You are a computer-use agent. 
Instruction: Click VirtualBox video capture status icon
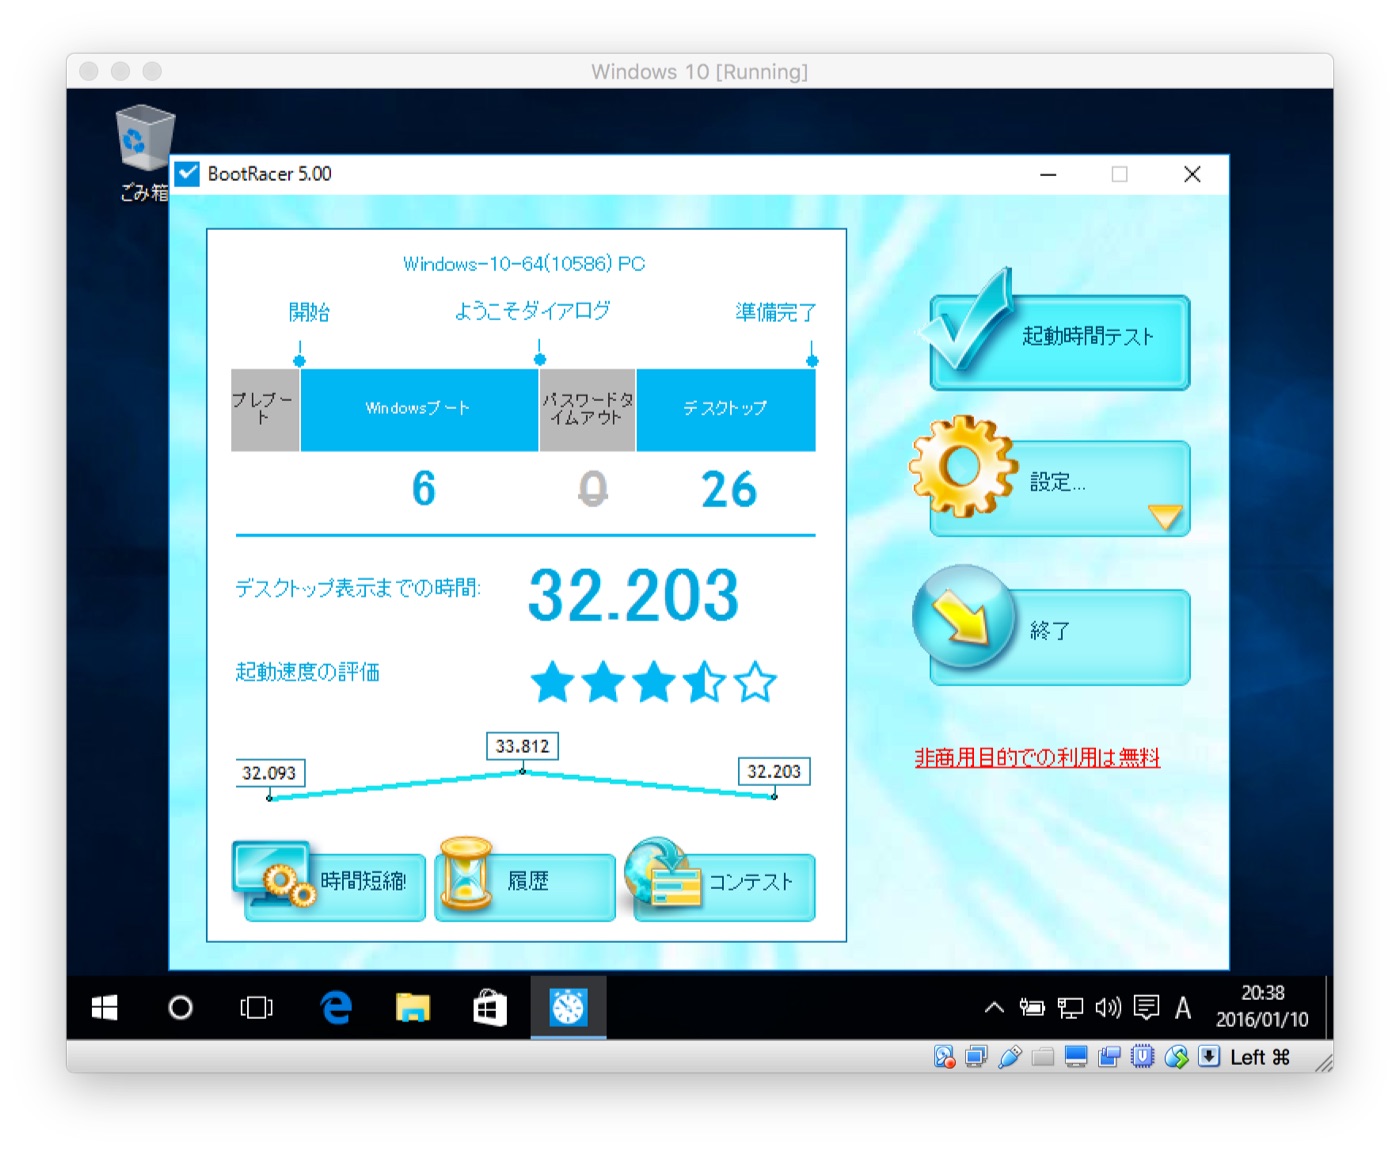pos(1109,1057)
